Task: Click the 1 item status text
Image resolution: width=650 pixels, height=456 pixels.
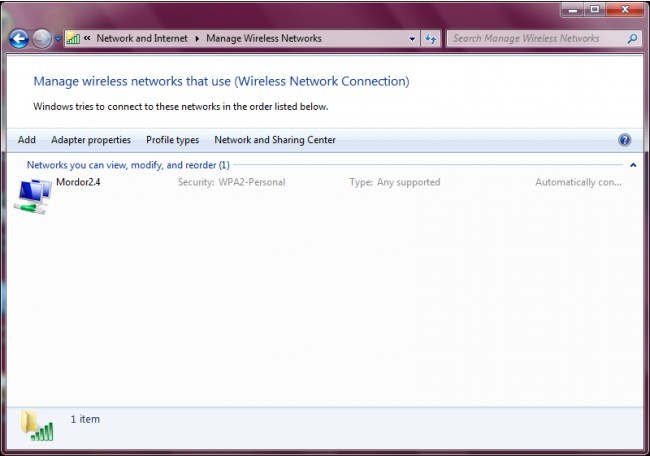Action: coord(85,419)
